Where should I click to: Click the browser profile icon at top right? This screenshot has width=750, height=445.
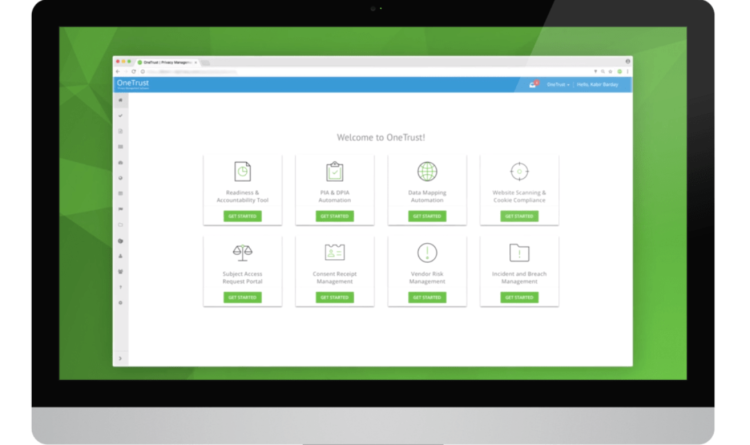pos(628,61)
